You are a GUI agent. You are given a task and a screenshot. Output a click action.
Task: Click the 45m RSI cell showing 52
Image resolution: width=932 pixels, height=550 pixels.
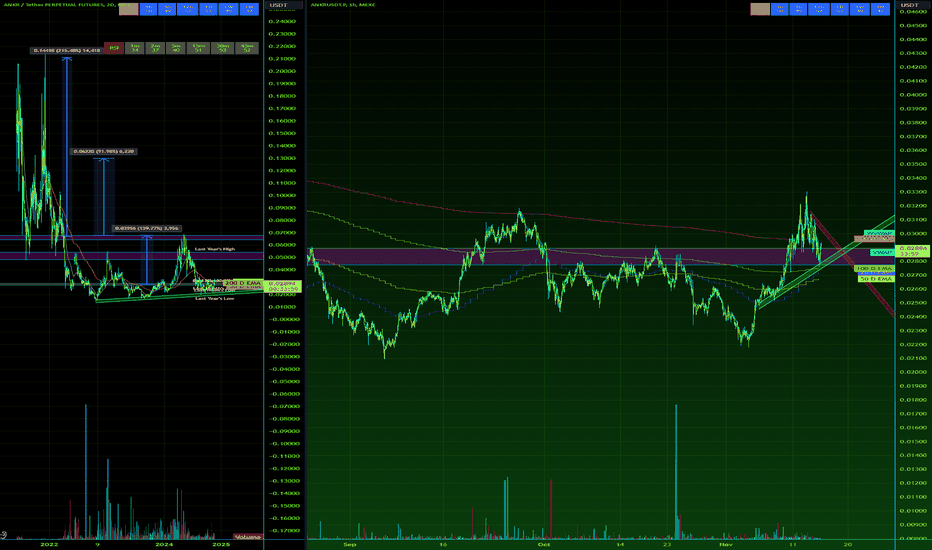(247, 48)
